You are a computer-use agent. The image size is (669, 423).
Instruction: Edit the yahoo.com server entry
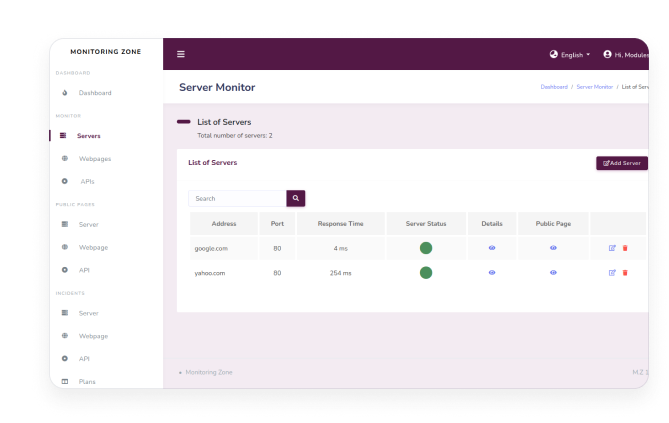tap(612, 272)
